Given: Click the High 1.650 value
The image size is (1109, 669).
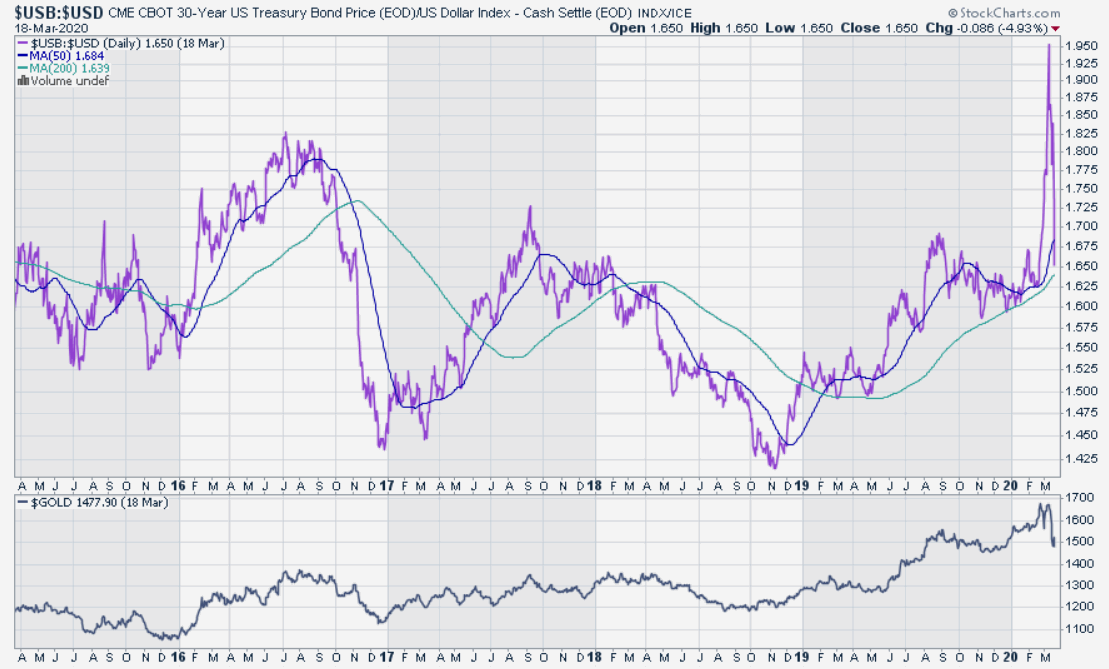Looking at the screenshot, I should (724, 28).
